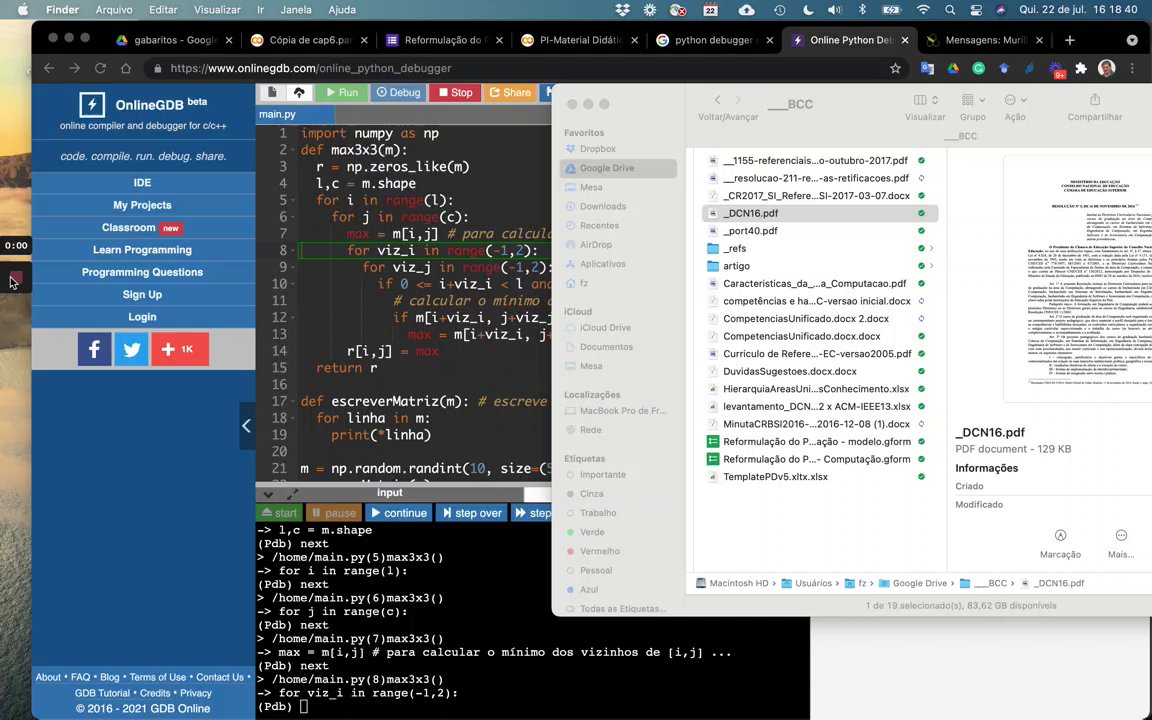Image resolution: width=1152 pixels, height=720 pixels.
Task: Open the Visualizar menu in menu bar
Action: click(217, 10)
